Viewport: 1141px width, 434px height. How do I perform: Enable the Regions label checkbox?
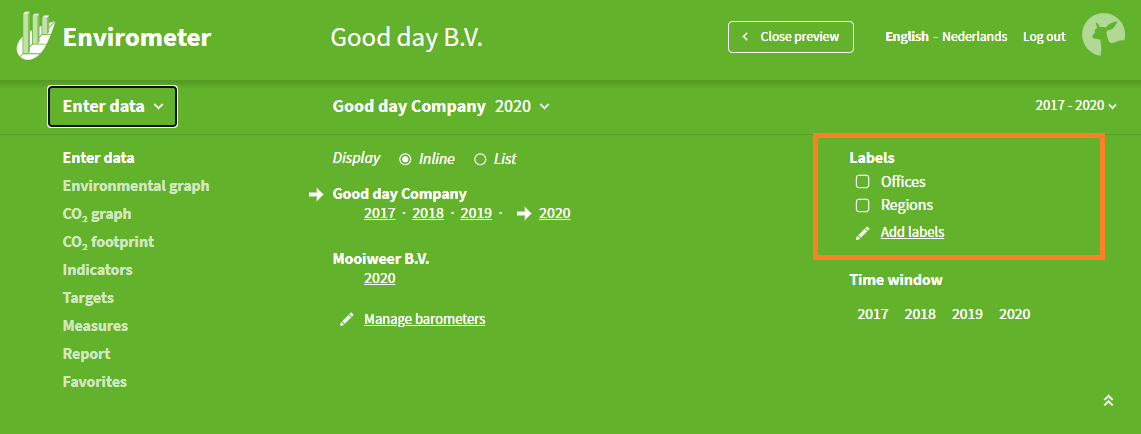click(x=862, y=205)
